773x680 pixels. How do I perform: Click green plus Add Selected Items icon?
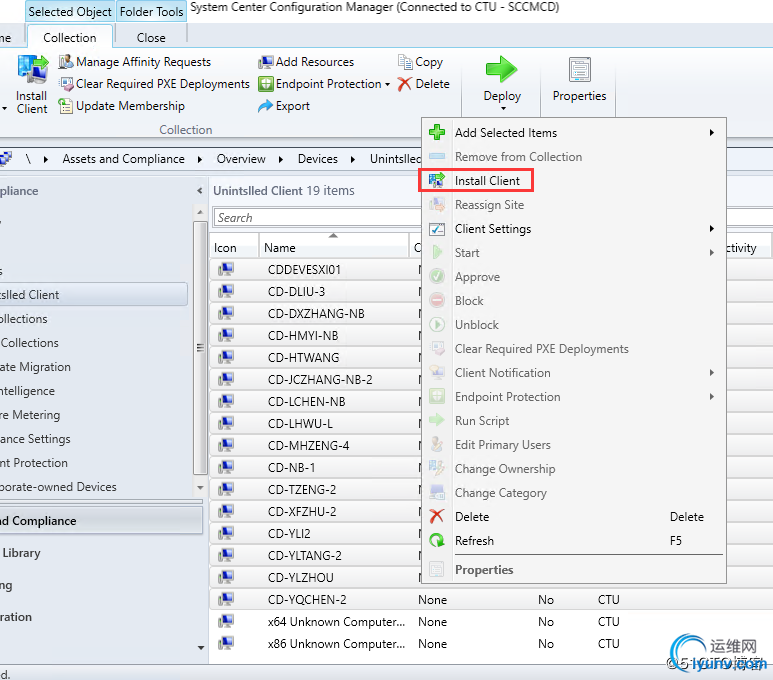[x=437, y=132]
